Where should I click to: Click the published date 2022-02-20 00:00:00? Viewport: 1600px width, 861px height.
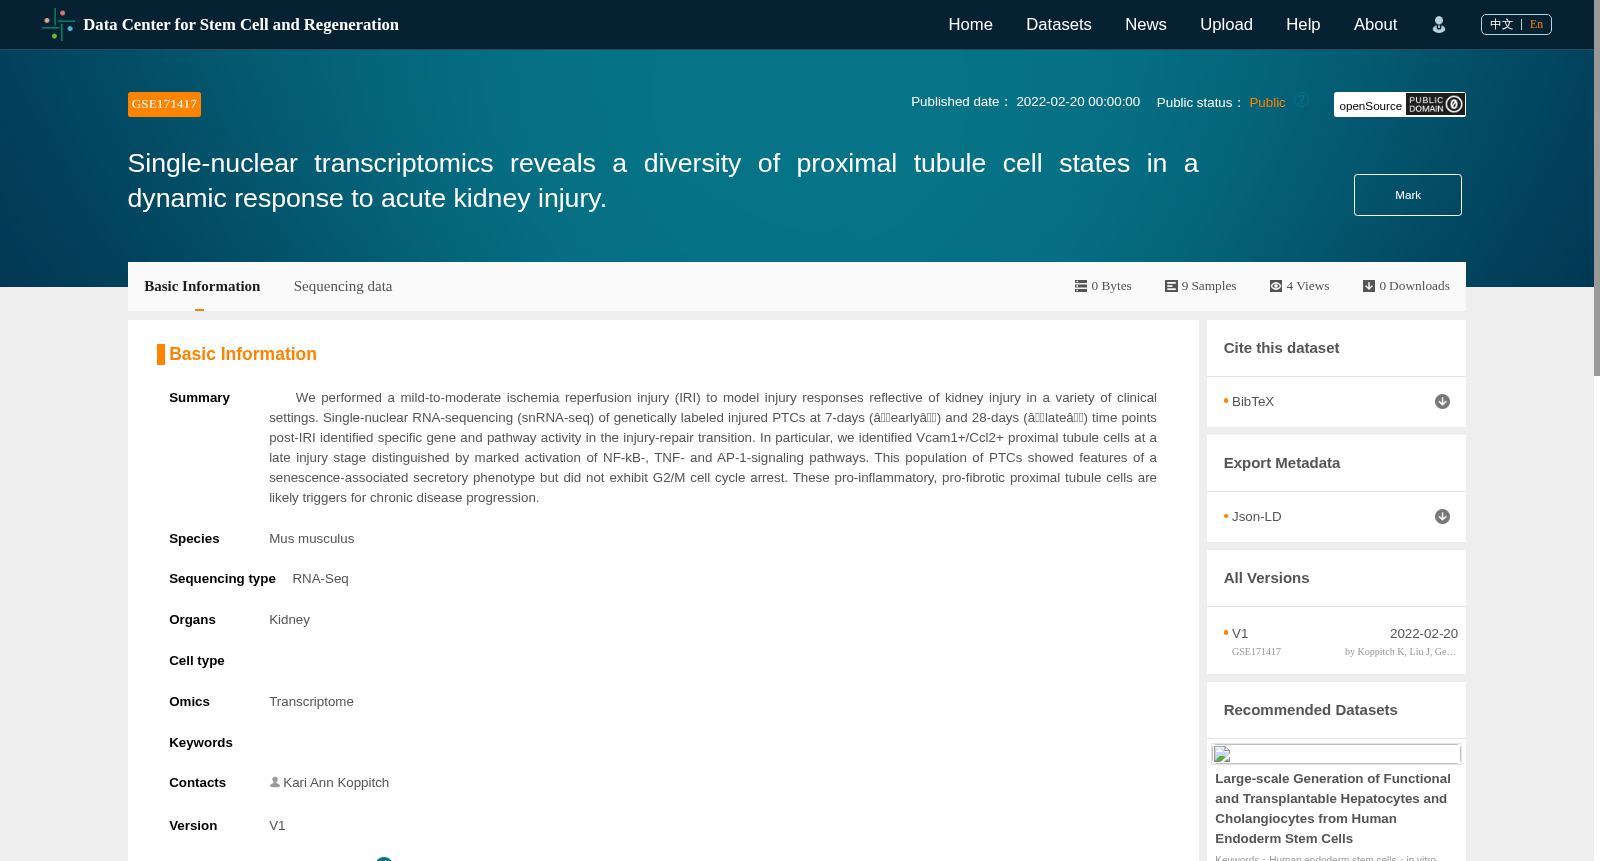pyautogui.click(x=1078, y=101)
